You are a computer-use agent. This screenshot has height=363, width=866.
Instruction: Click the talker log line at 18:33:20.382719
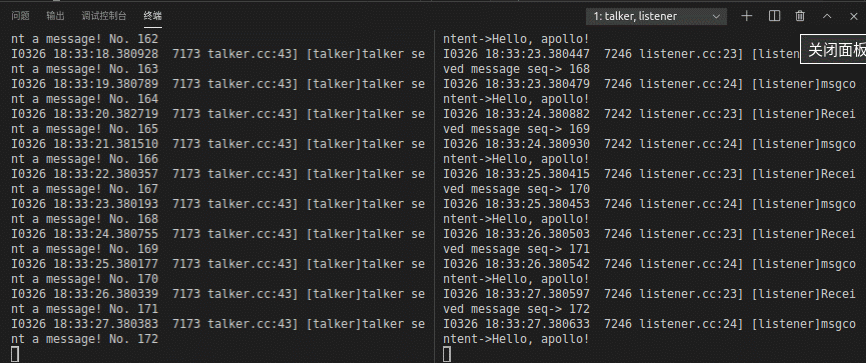coord(218,114)
